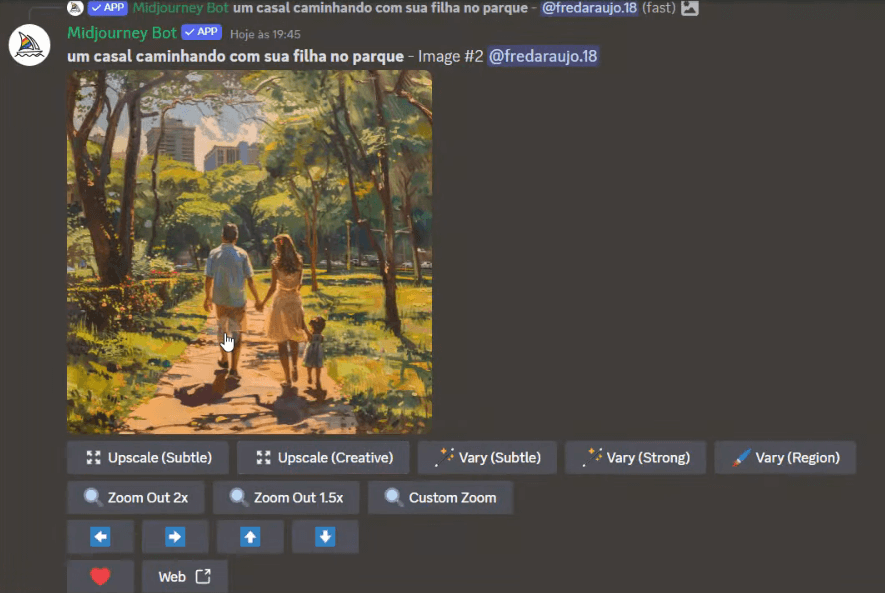
Task: Click the Midjourney Bot sailboat avatar
Action: (29, 45)
